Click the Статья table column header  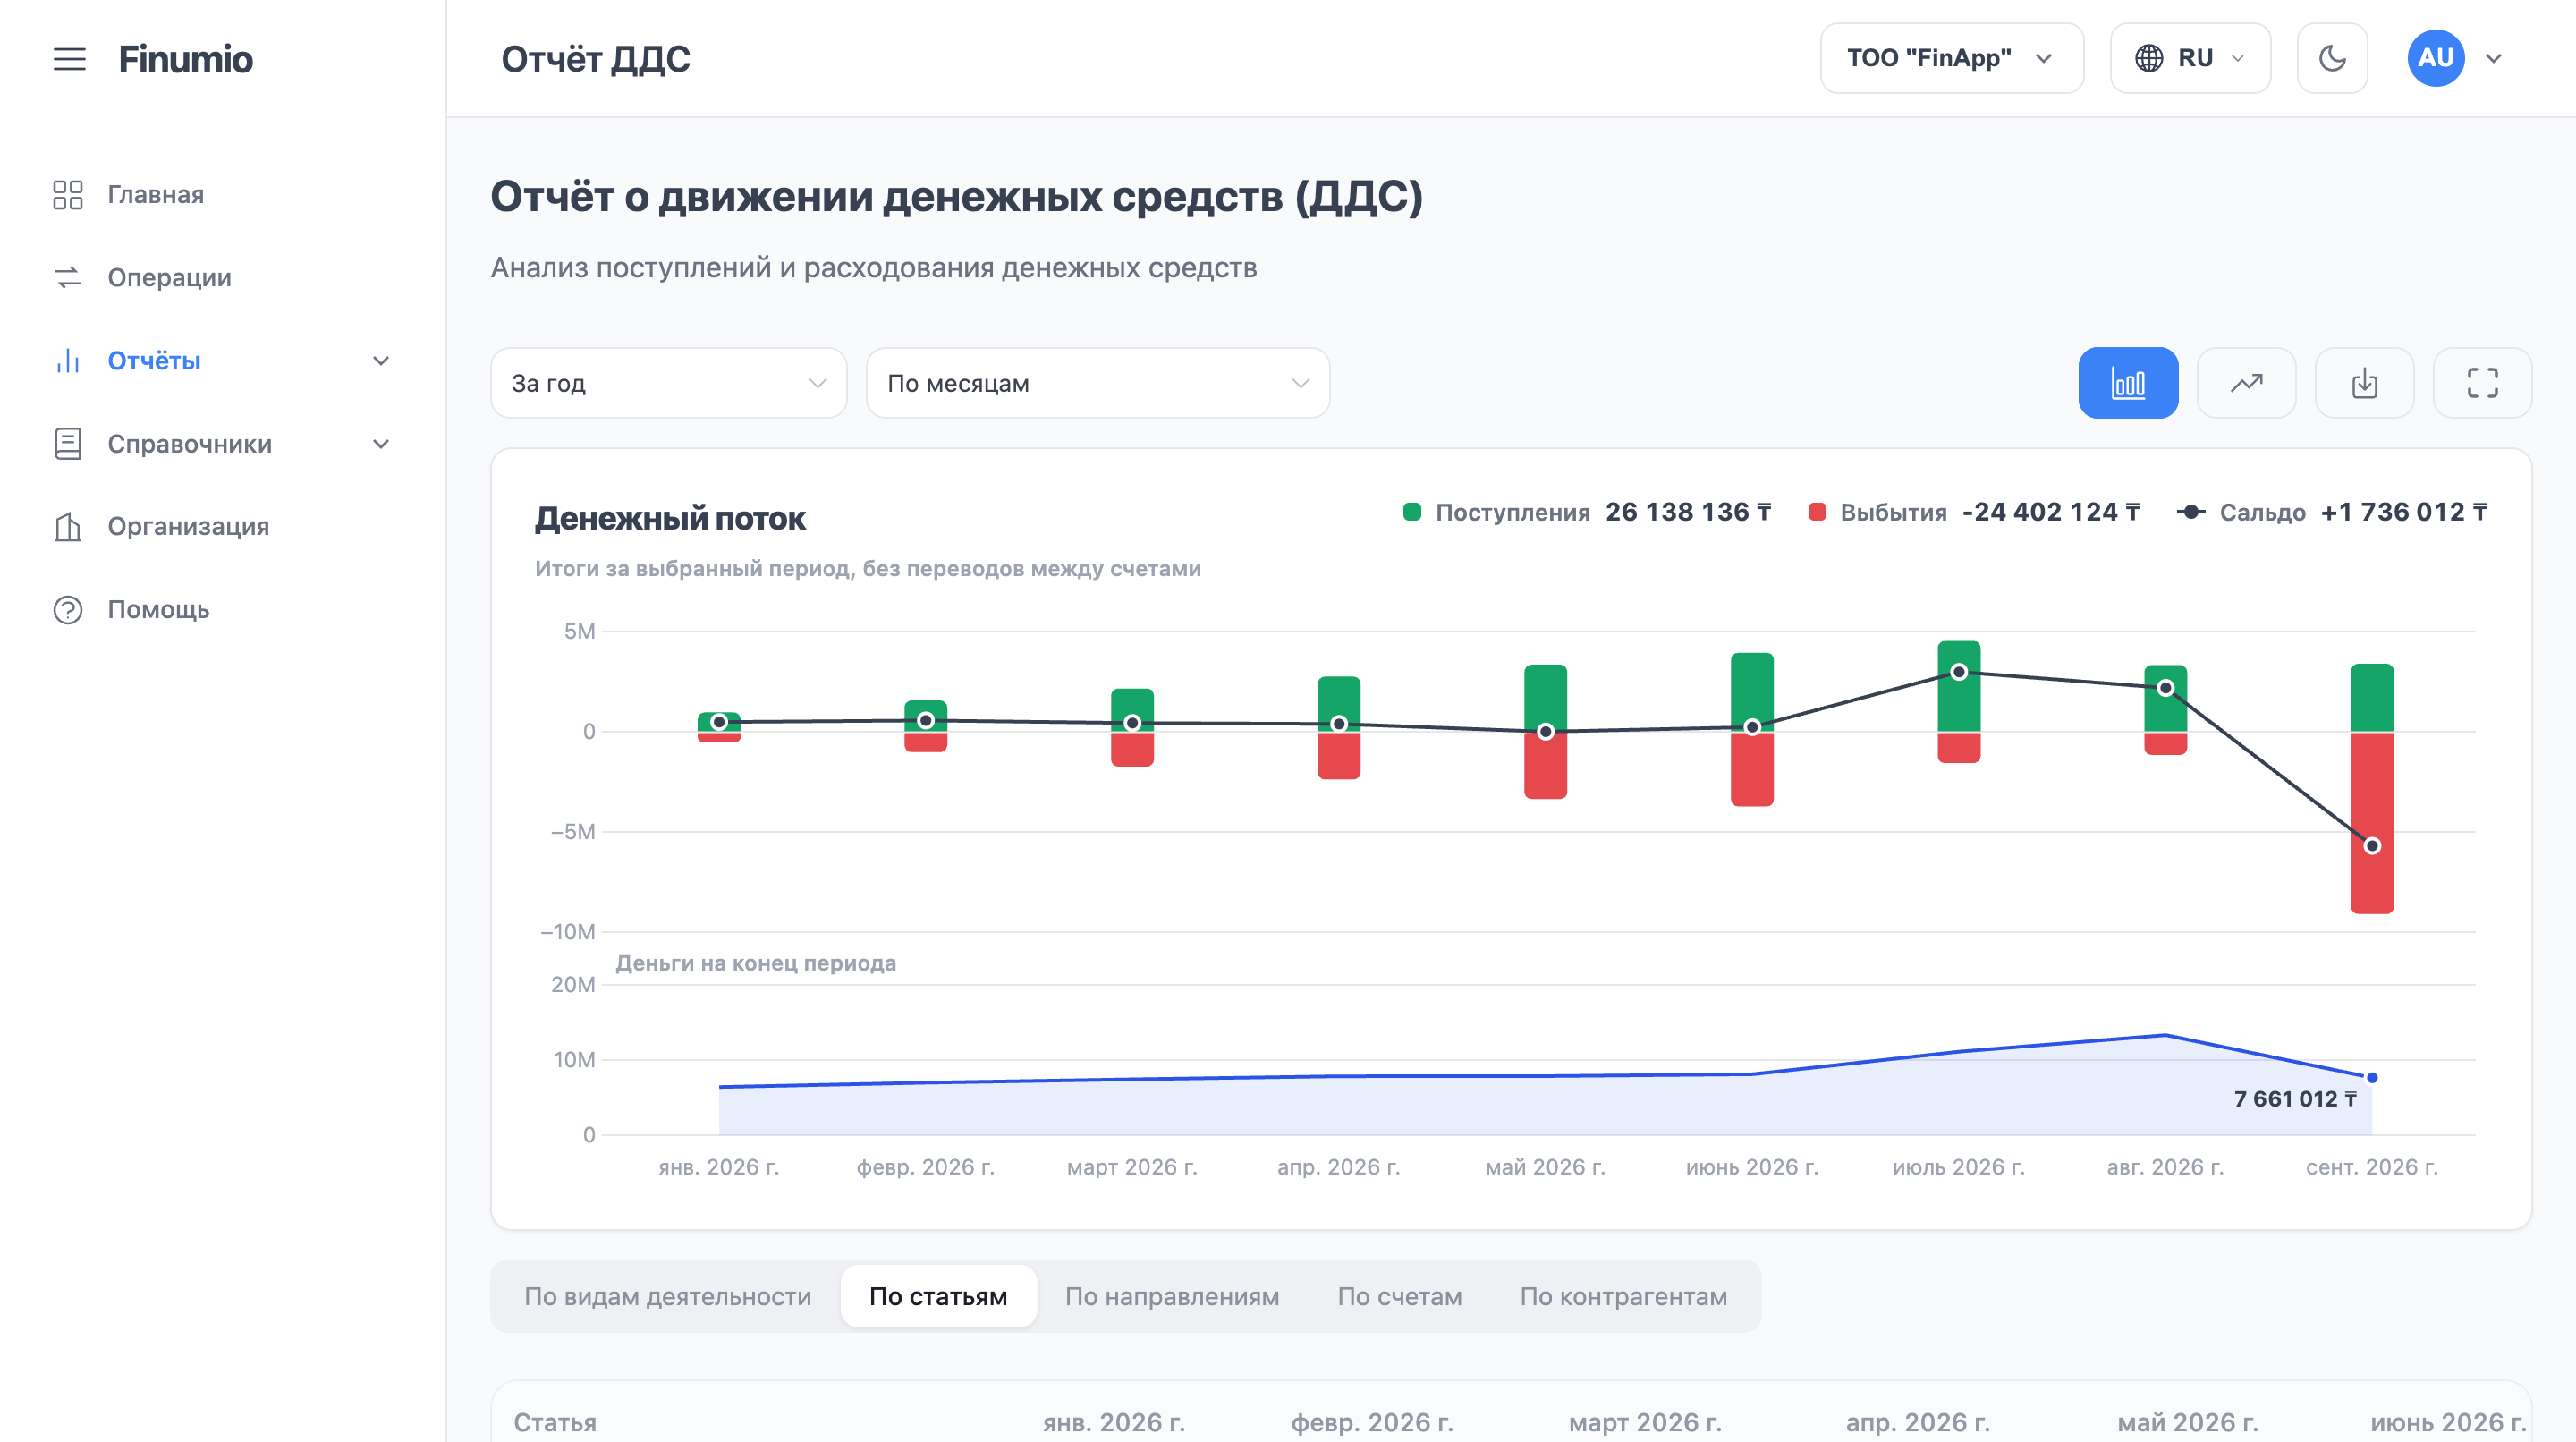click(555, 1422)
